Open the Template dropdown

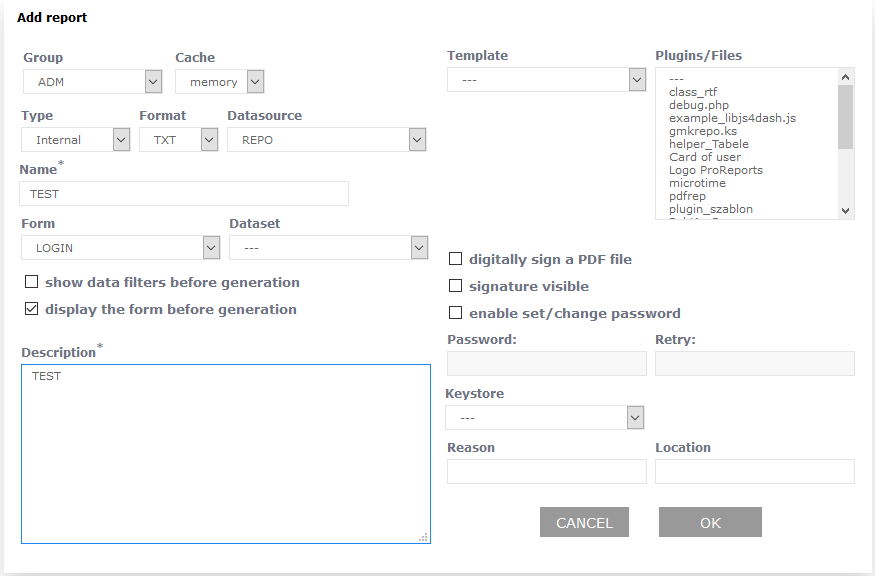point(546,80)
